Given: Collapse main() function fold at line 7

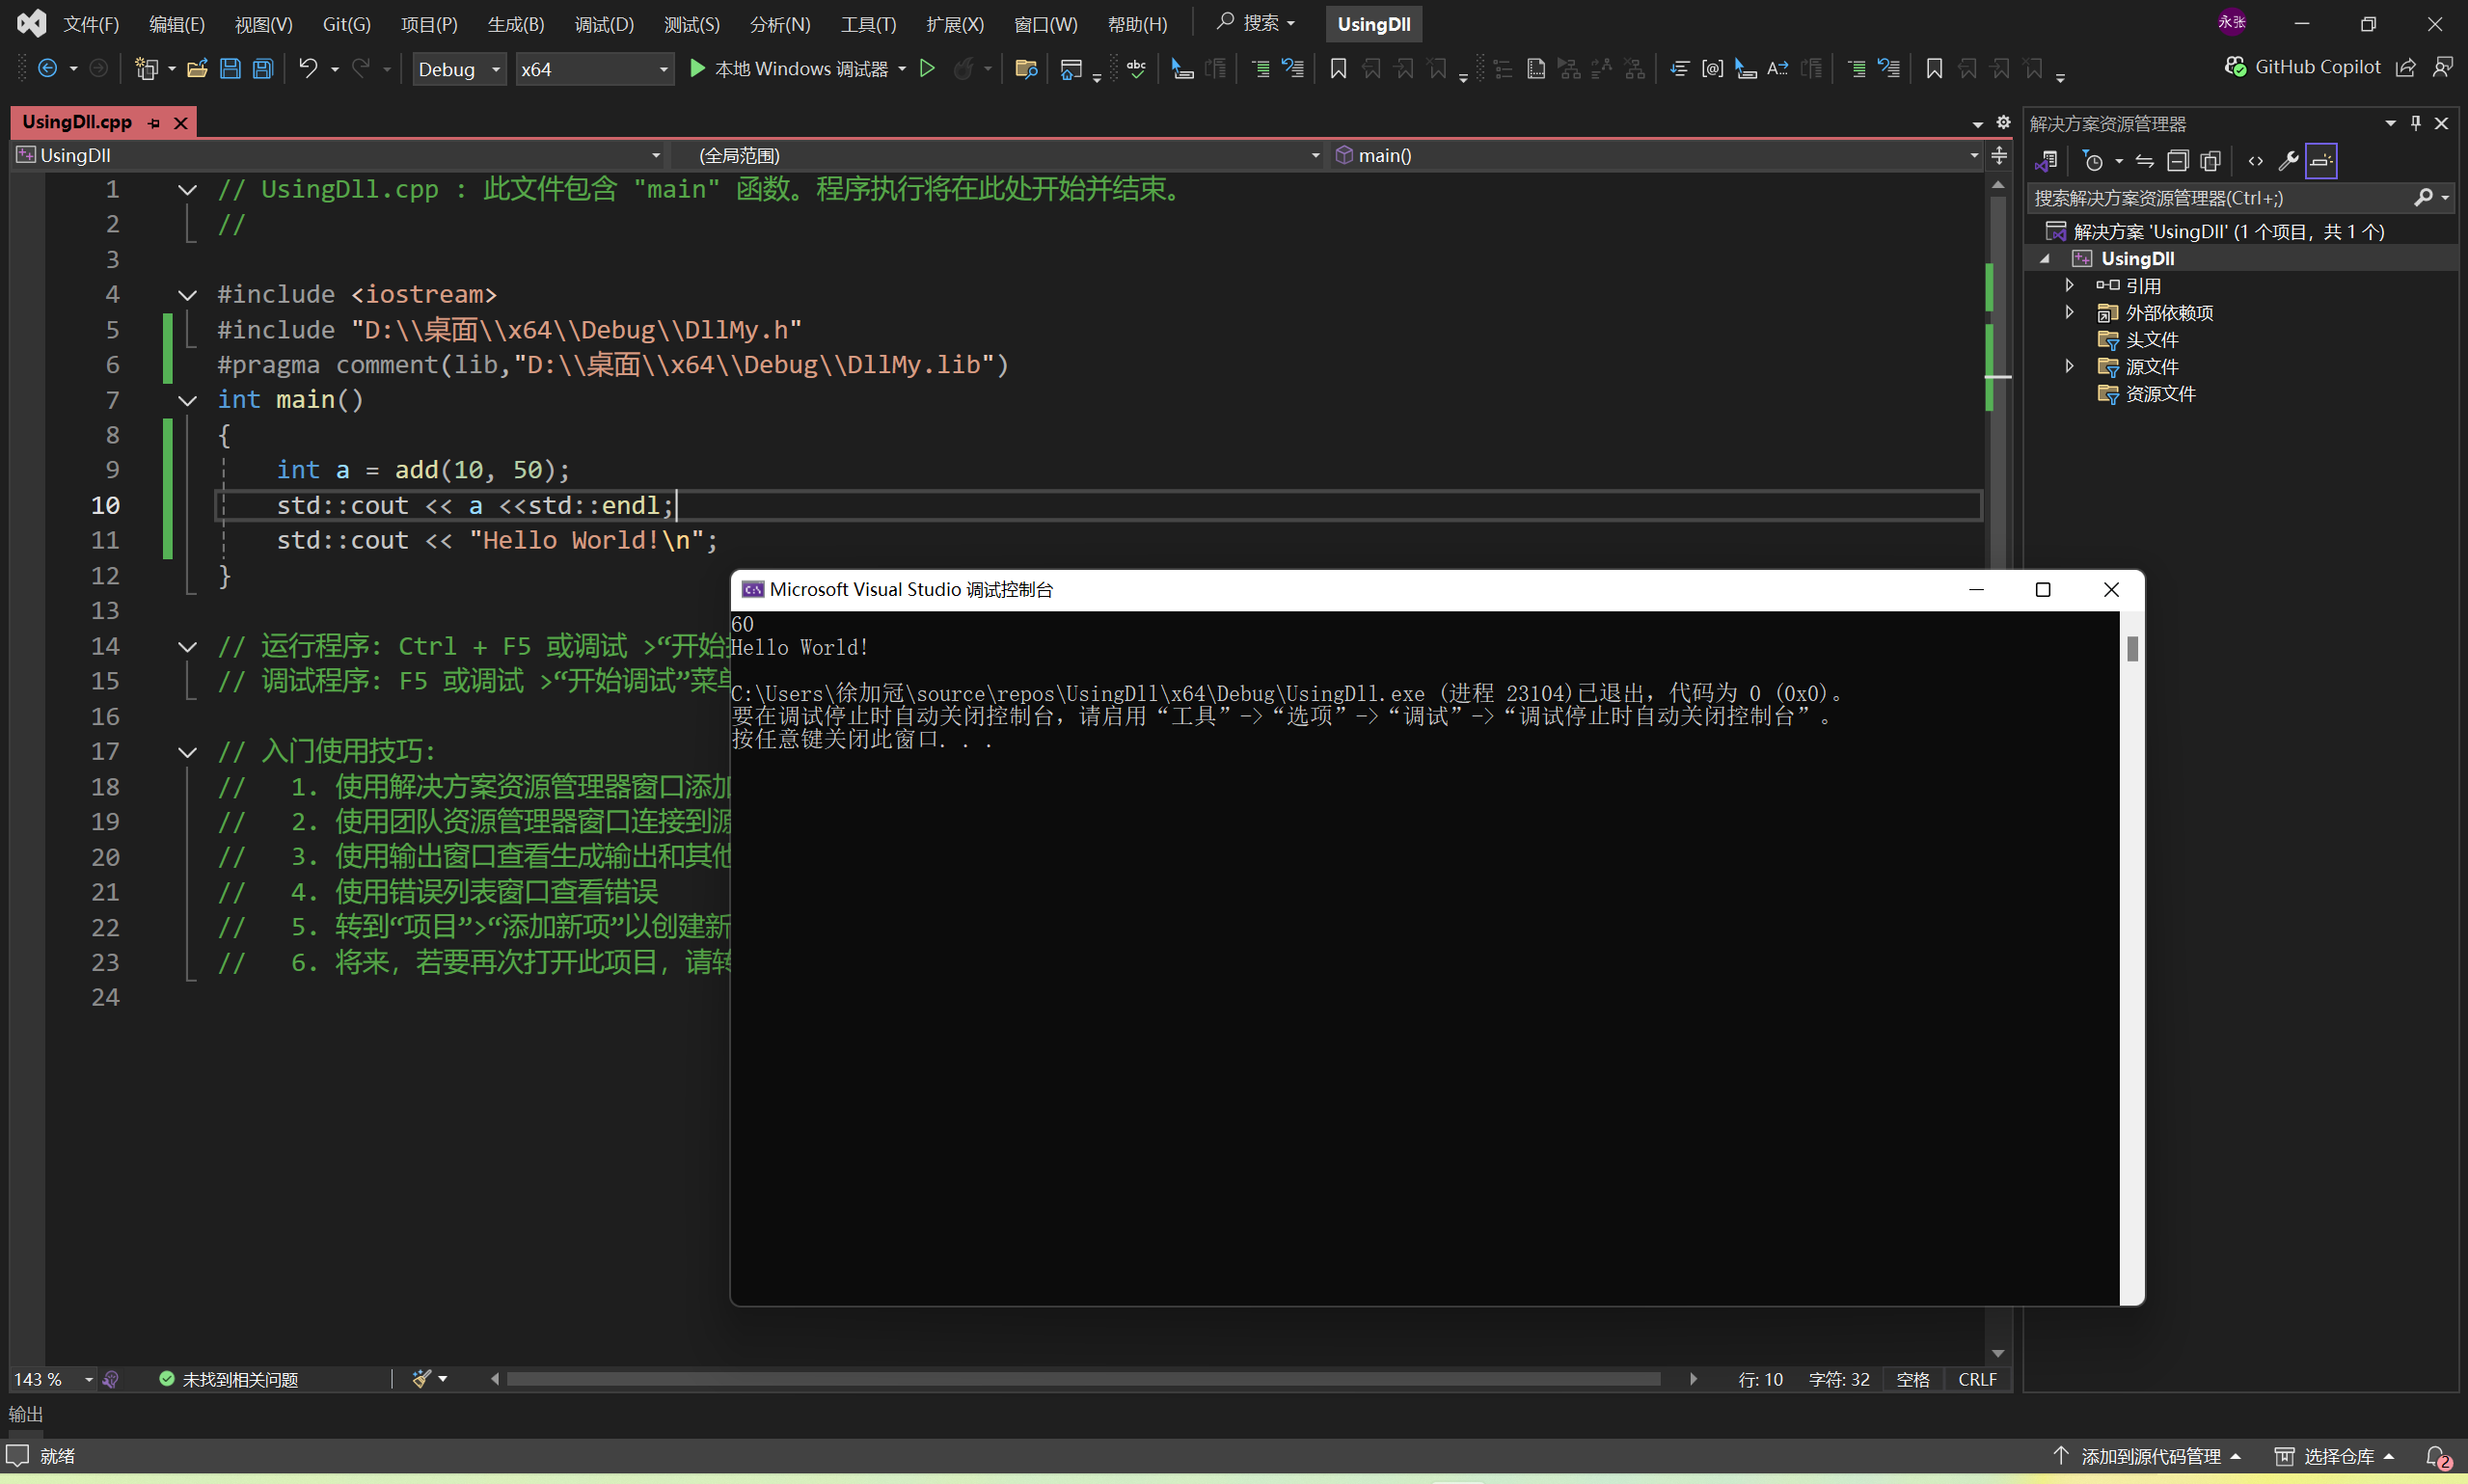Looking at the screenshot, I should (x=187, y=400).
